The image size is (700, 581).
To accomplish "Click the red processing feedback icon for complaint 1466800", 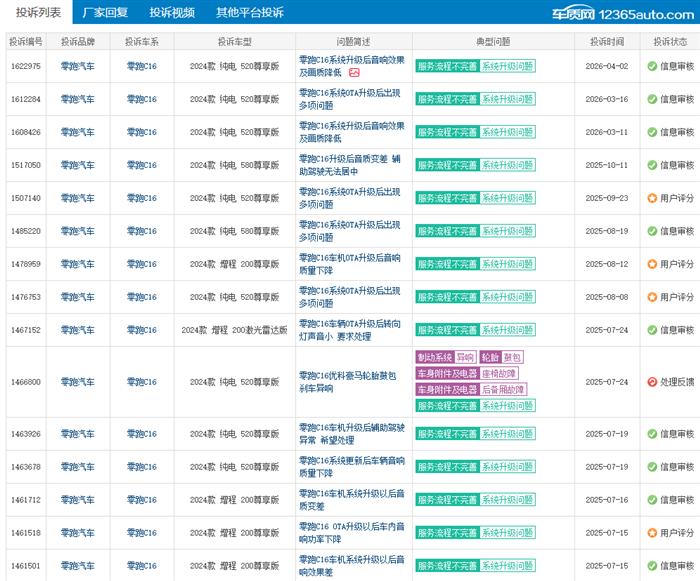I will pos(652,382).
